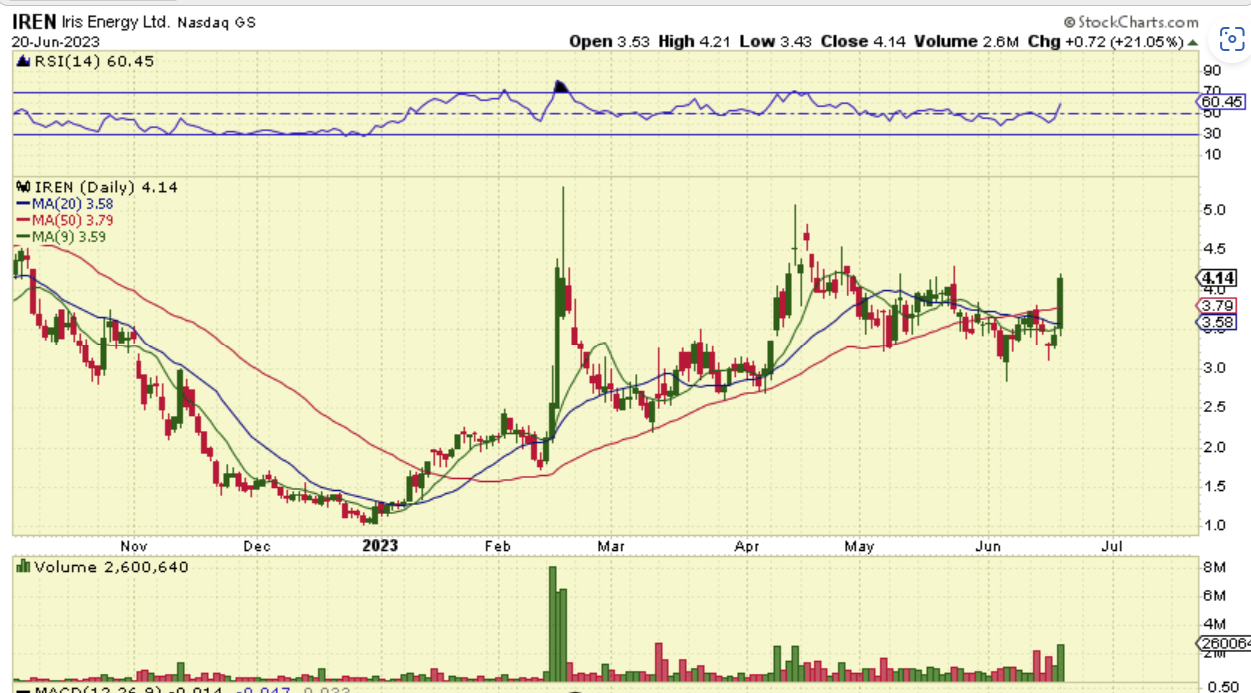Click the 20-Jun-2023 date label

click(52, 41)
